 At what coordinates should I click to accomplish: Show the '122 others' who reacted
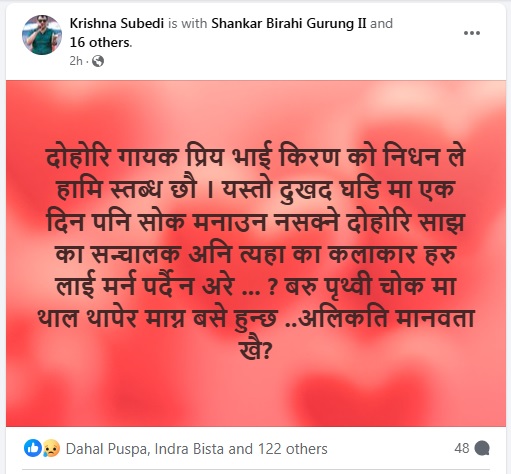pos(293,449)
